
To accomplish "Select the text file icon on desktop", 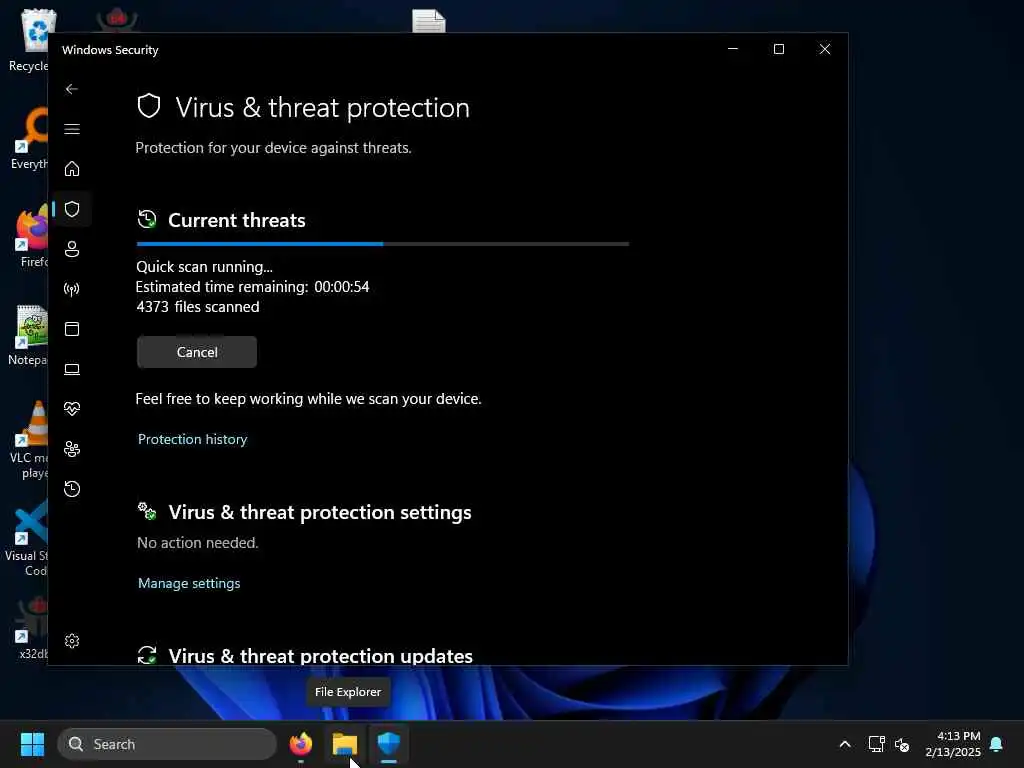I will [428, 21].
